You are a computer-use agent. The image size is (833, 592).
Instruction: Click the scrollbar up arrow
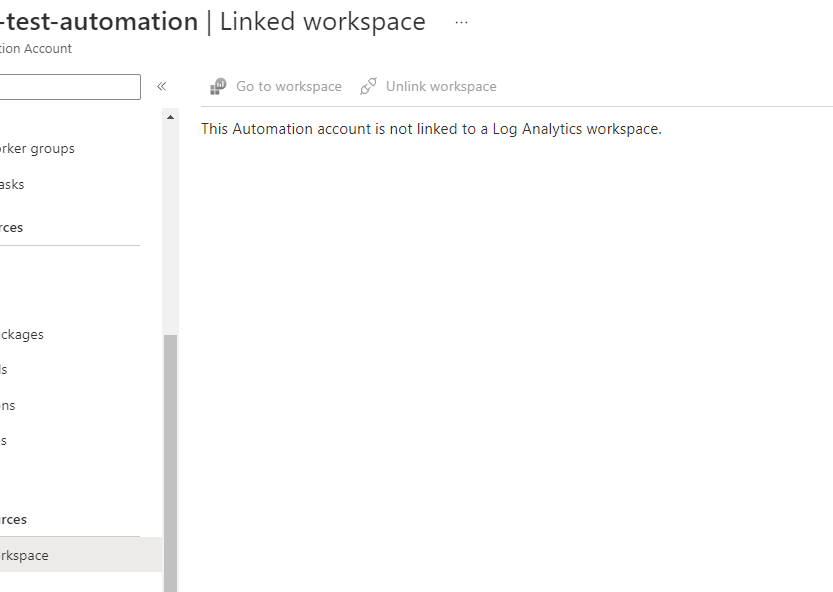(169, 116)
